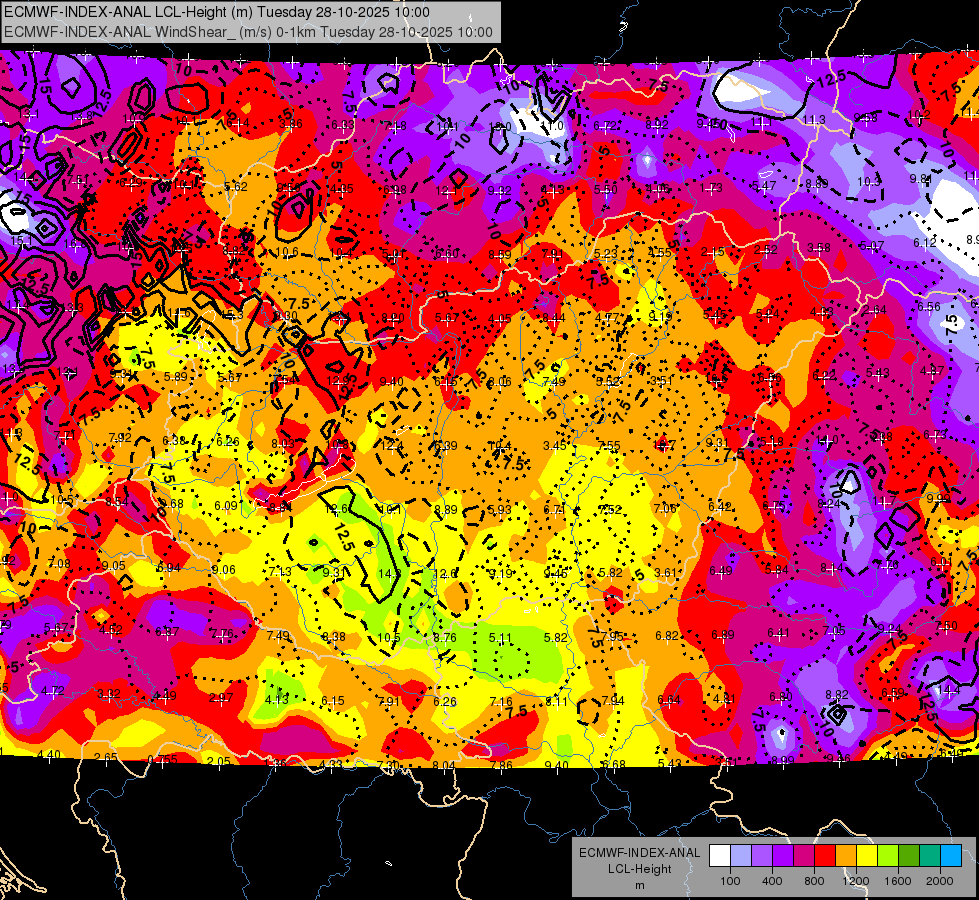Click the grid value '8.38' on the map
This screenshot has width=979, height=900.
pyautogui.click(x=333, y=636)
